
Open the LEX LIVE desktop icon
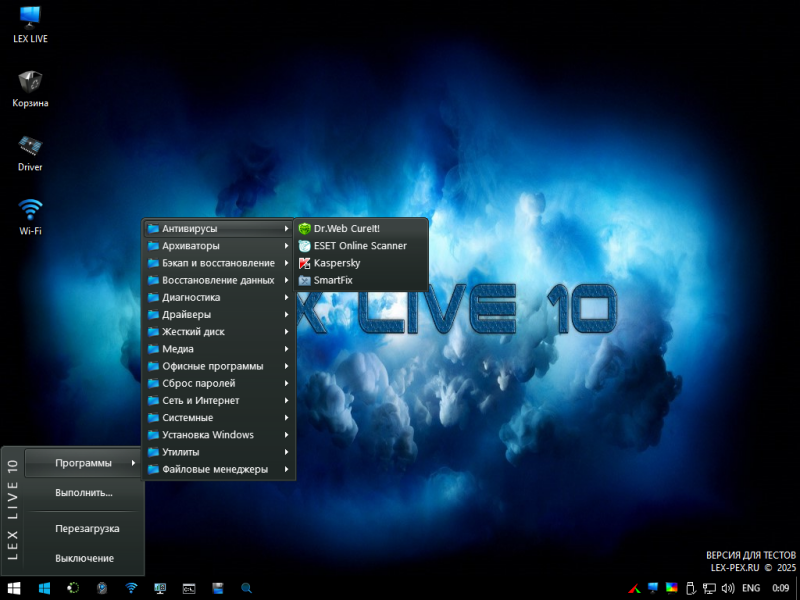30,23
